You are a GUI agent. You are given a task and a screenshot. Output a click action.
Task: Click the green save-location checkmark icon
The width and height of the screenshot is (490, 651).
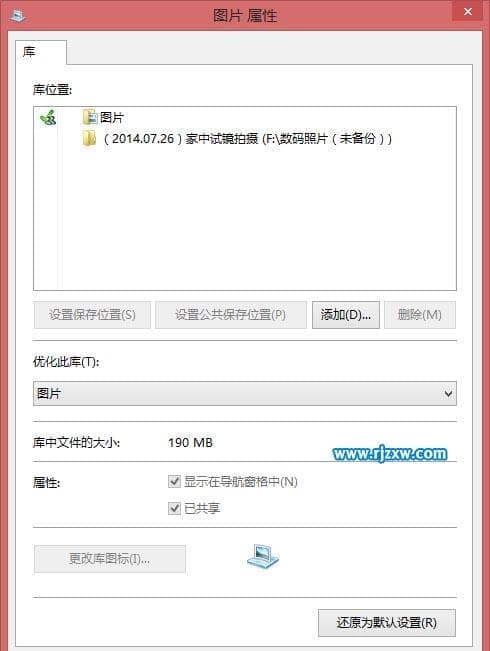48,117
